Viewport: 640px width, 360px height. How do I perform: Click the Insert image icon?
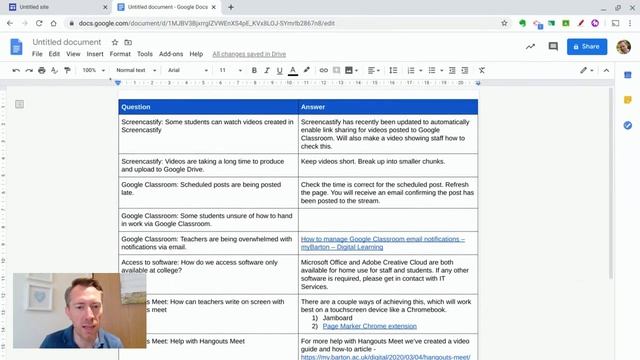349,71
